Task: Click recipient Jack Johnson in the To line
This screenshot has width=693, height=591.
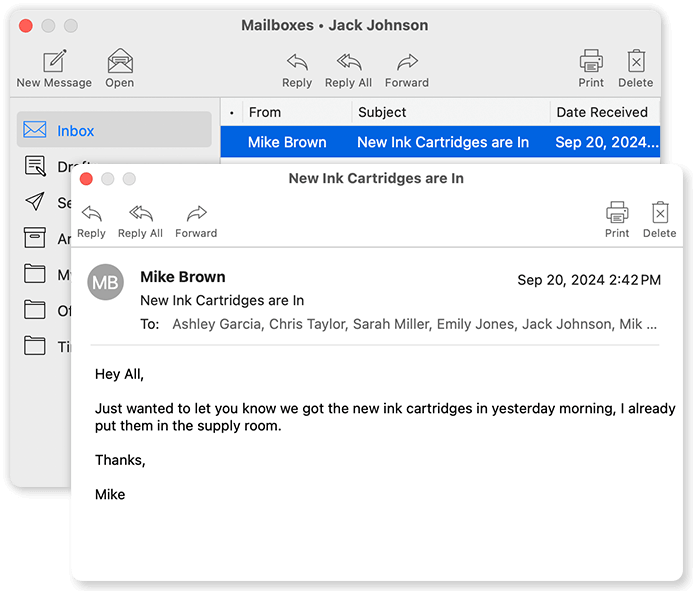Action: [x=567, y=324]
